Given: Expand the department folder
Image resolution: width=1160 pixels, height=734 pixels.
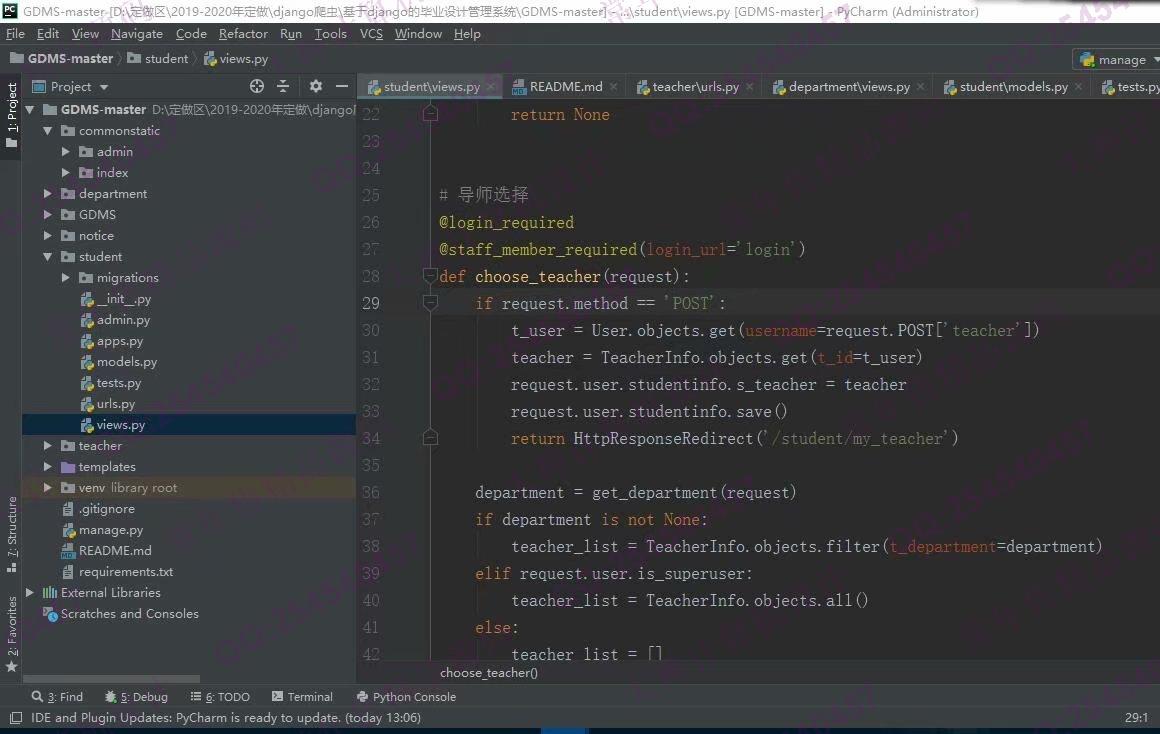Looking at the screenshot, I should [x=47, y=194].
